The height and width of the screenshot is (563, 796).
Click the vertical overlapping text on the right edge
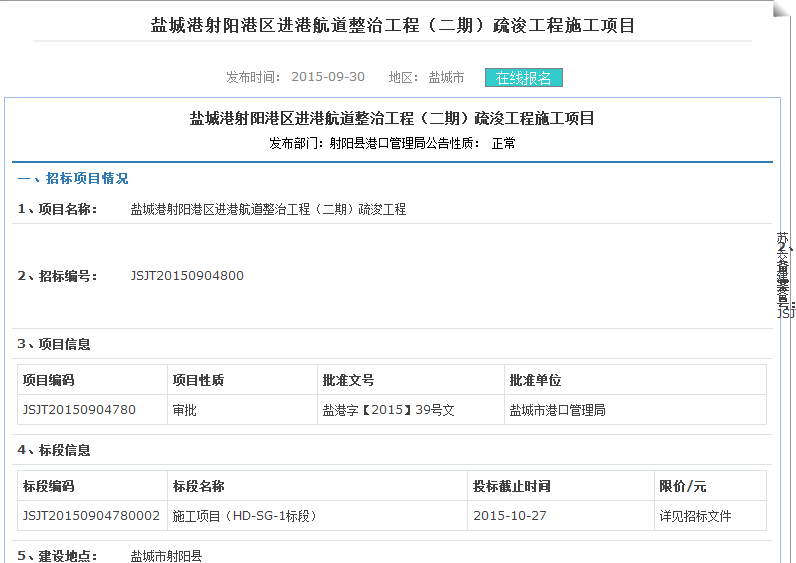coord(784,275)
